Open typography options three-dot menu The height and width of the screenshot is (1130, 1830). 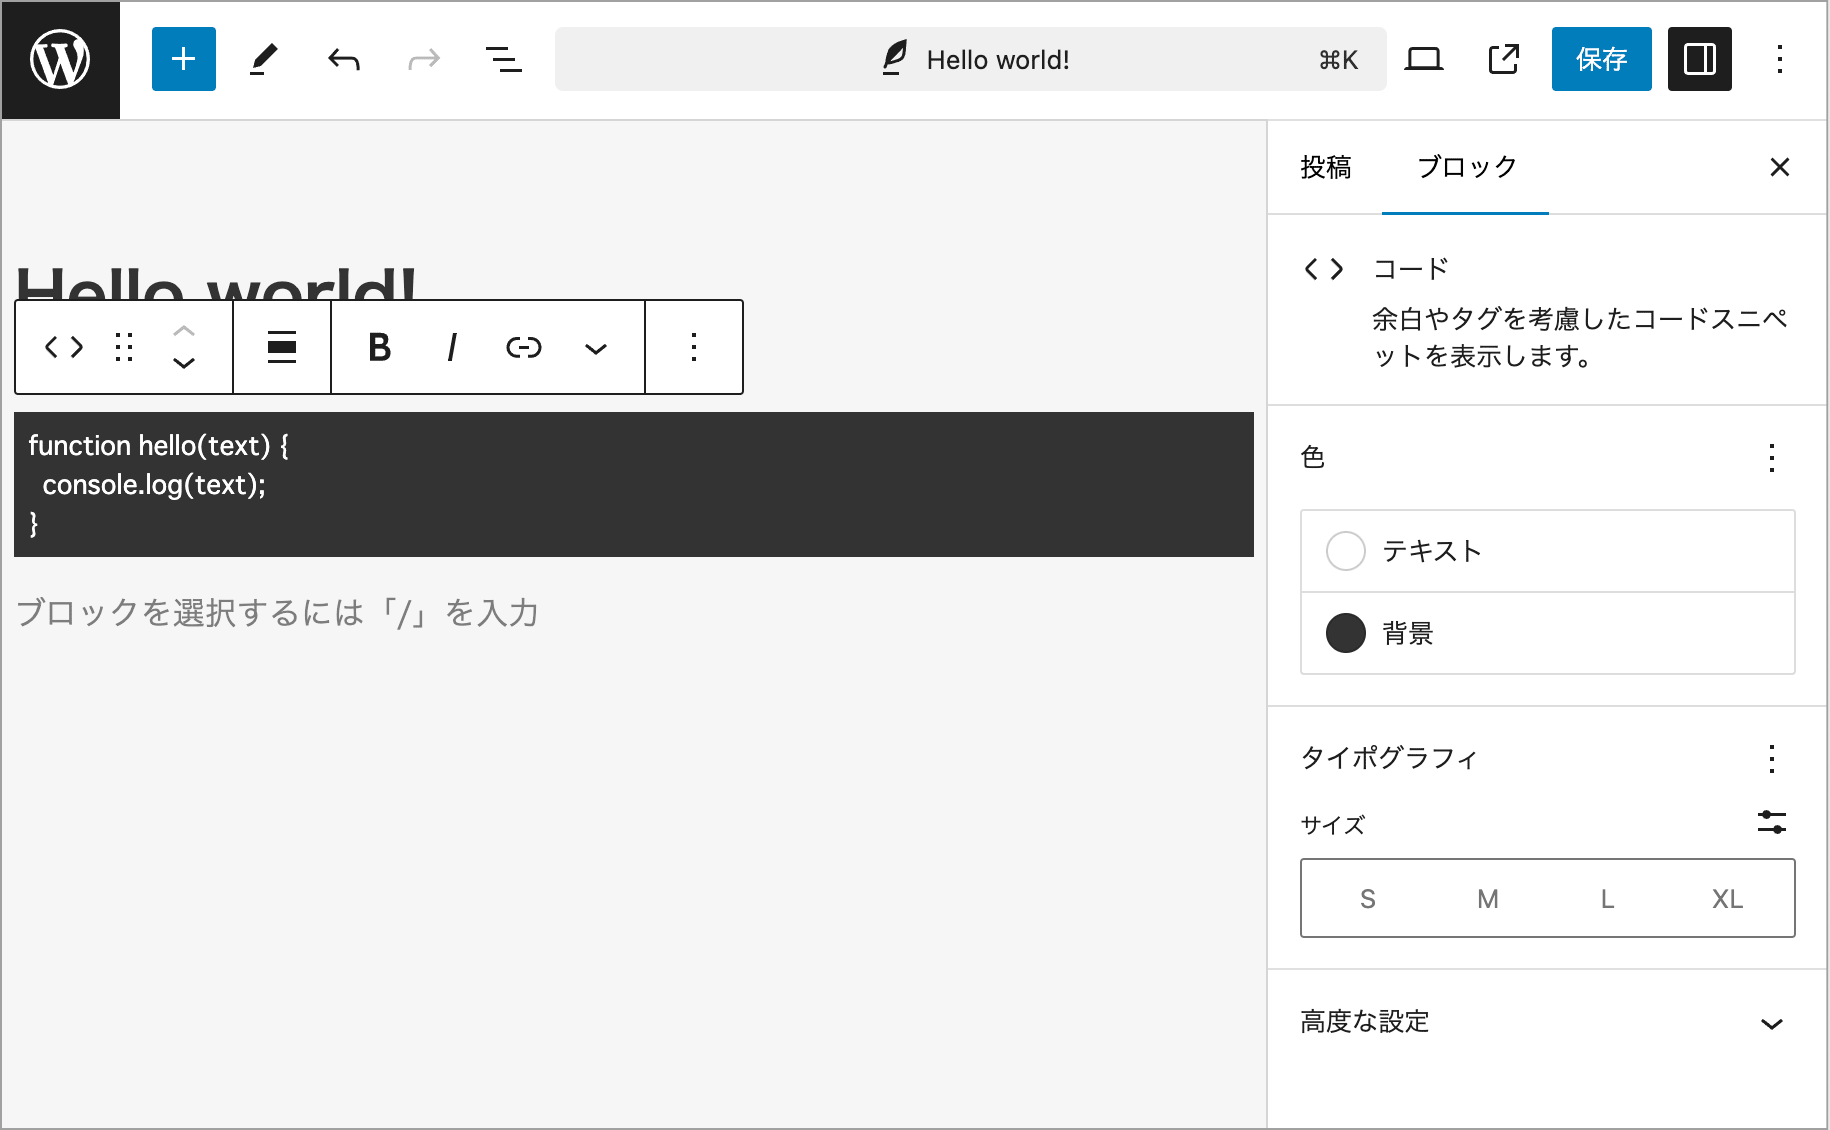tap(1771, 758)
